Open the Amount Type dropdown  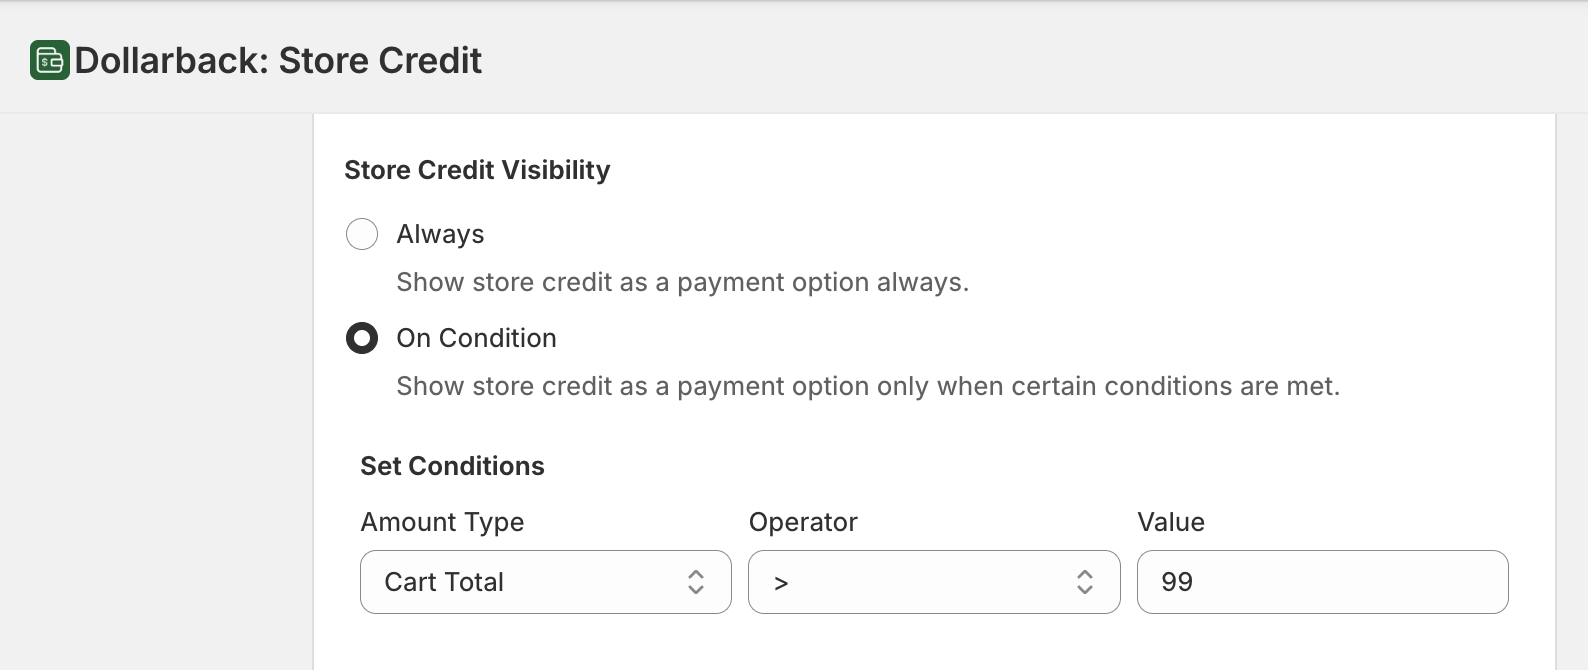point(545,582)
